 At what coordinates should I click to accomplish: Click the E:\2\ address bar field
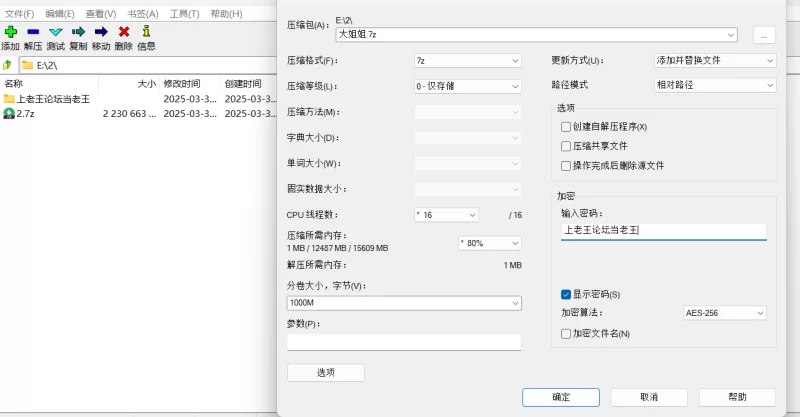point(148,65)
